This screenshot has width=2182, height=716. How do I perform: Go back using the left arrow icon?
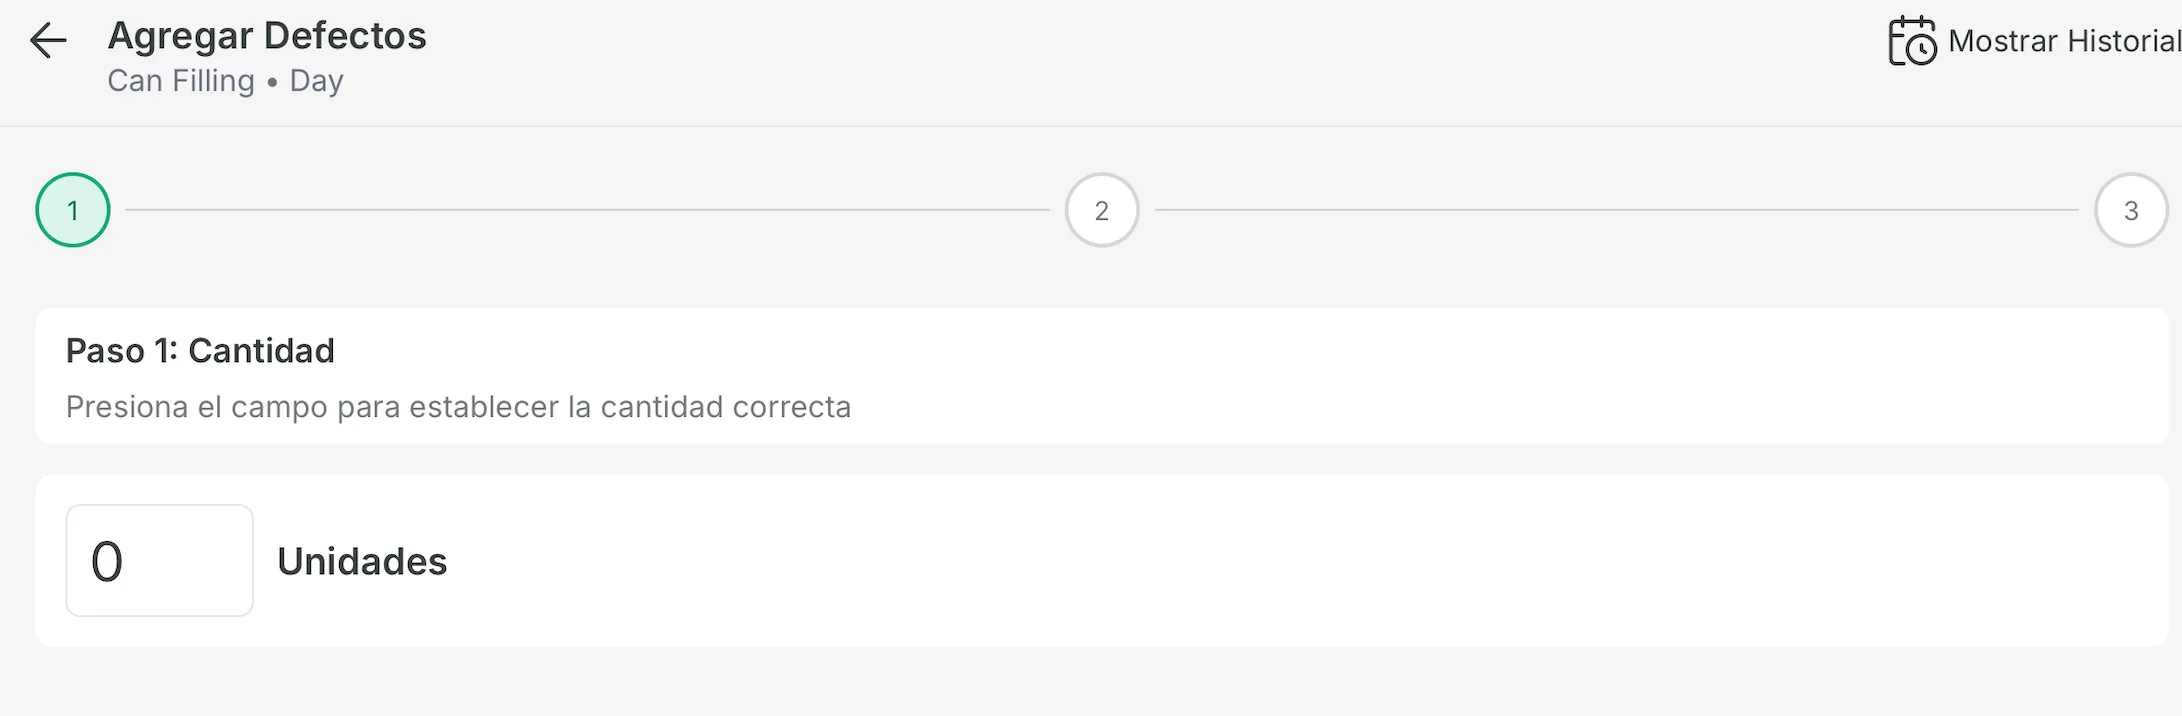48,41
